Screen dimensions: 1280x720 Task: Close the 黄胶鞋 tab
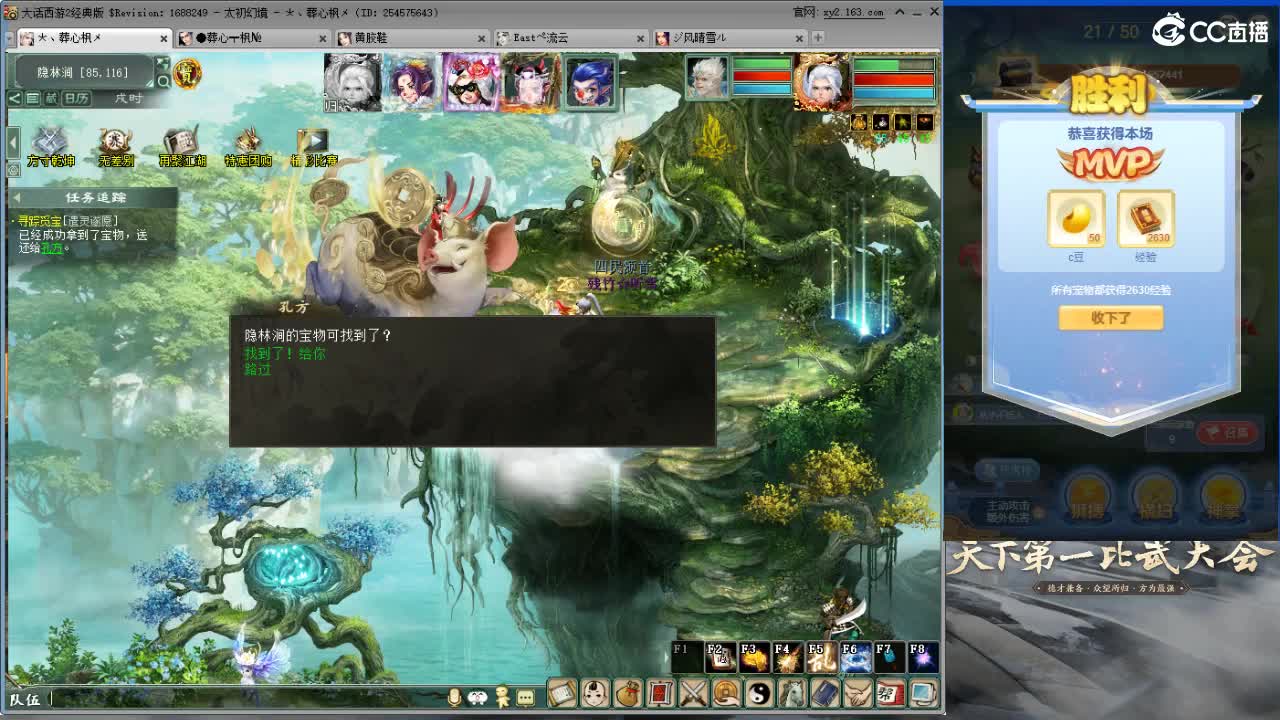481,38
